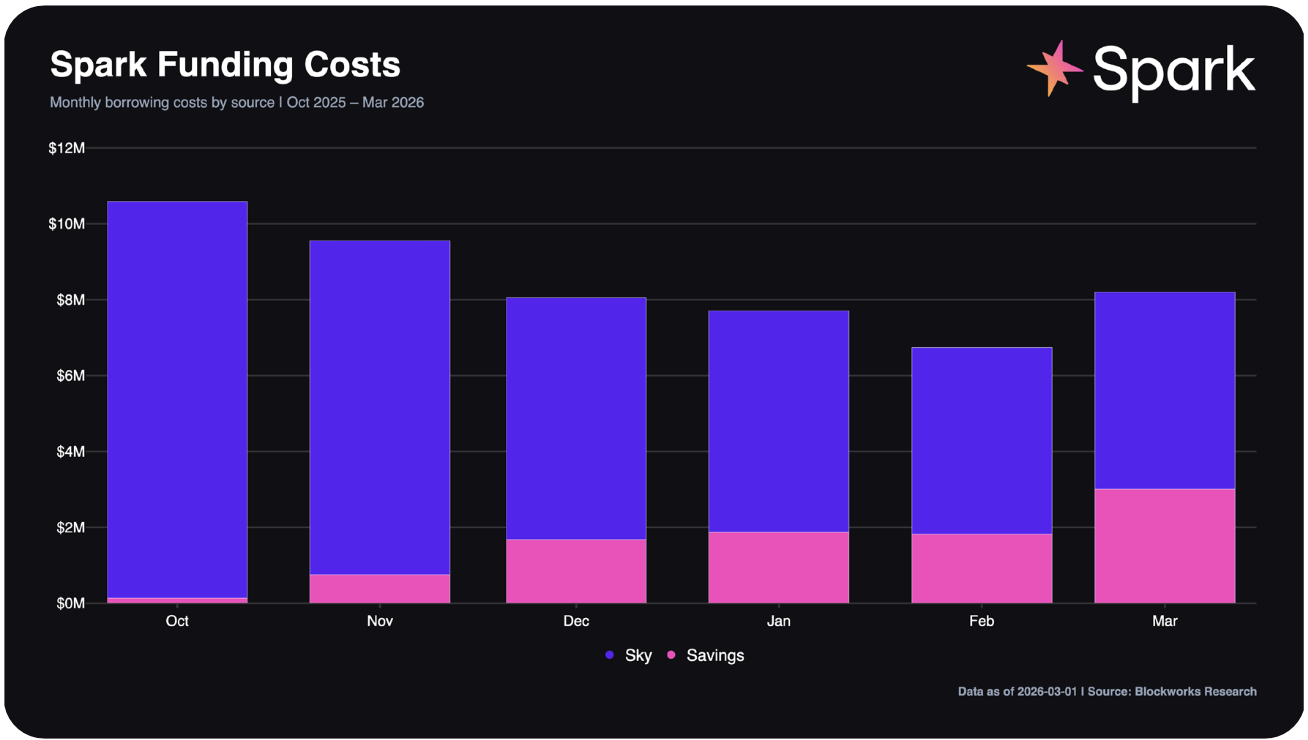Select the December Savings bar segment
The image size is (1308, 740).
(576, 571)
